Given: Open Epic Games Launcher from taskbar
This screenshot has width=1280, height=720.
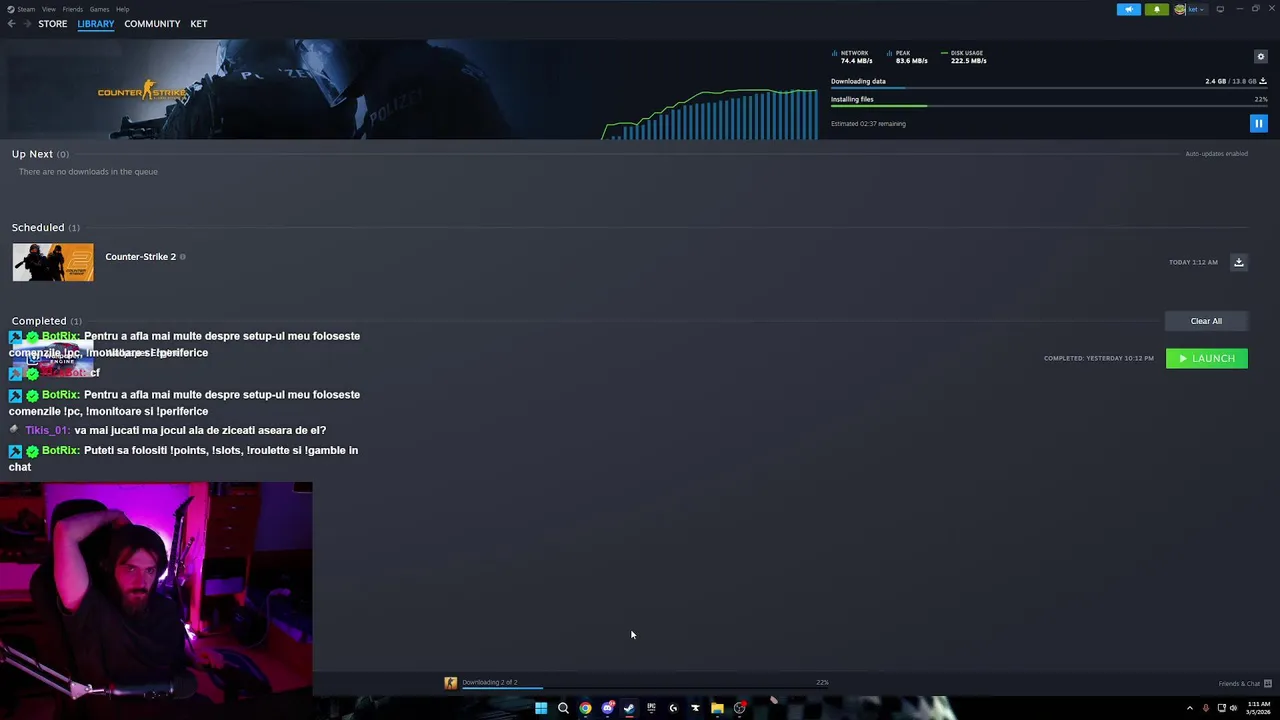Looking at the screenshot, I should (x=651, y=708).
